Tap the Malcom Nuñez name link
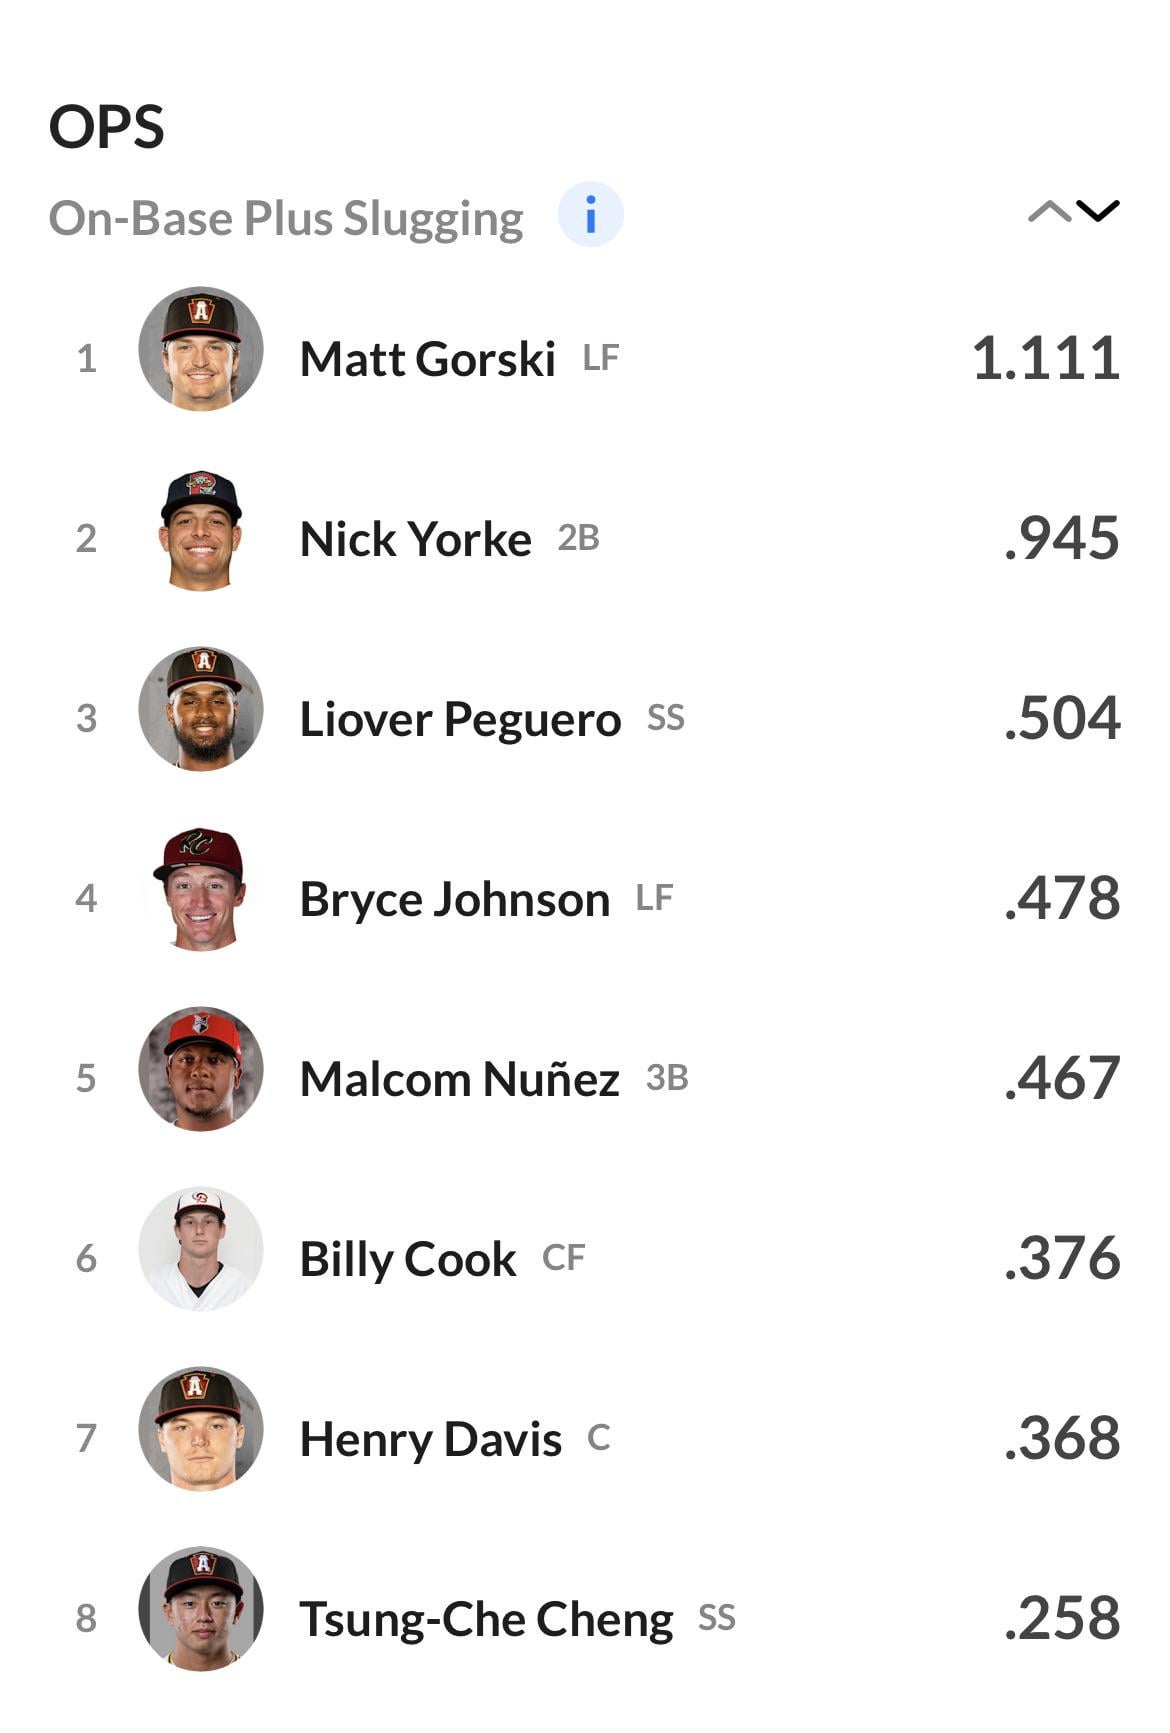The width and height of the screenshot is (1170, 1733). pyautogui.click(x=459, y=1079)
